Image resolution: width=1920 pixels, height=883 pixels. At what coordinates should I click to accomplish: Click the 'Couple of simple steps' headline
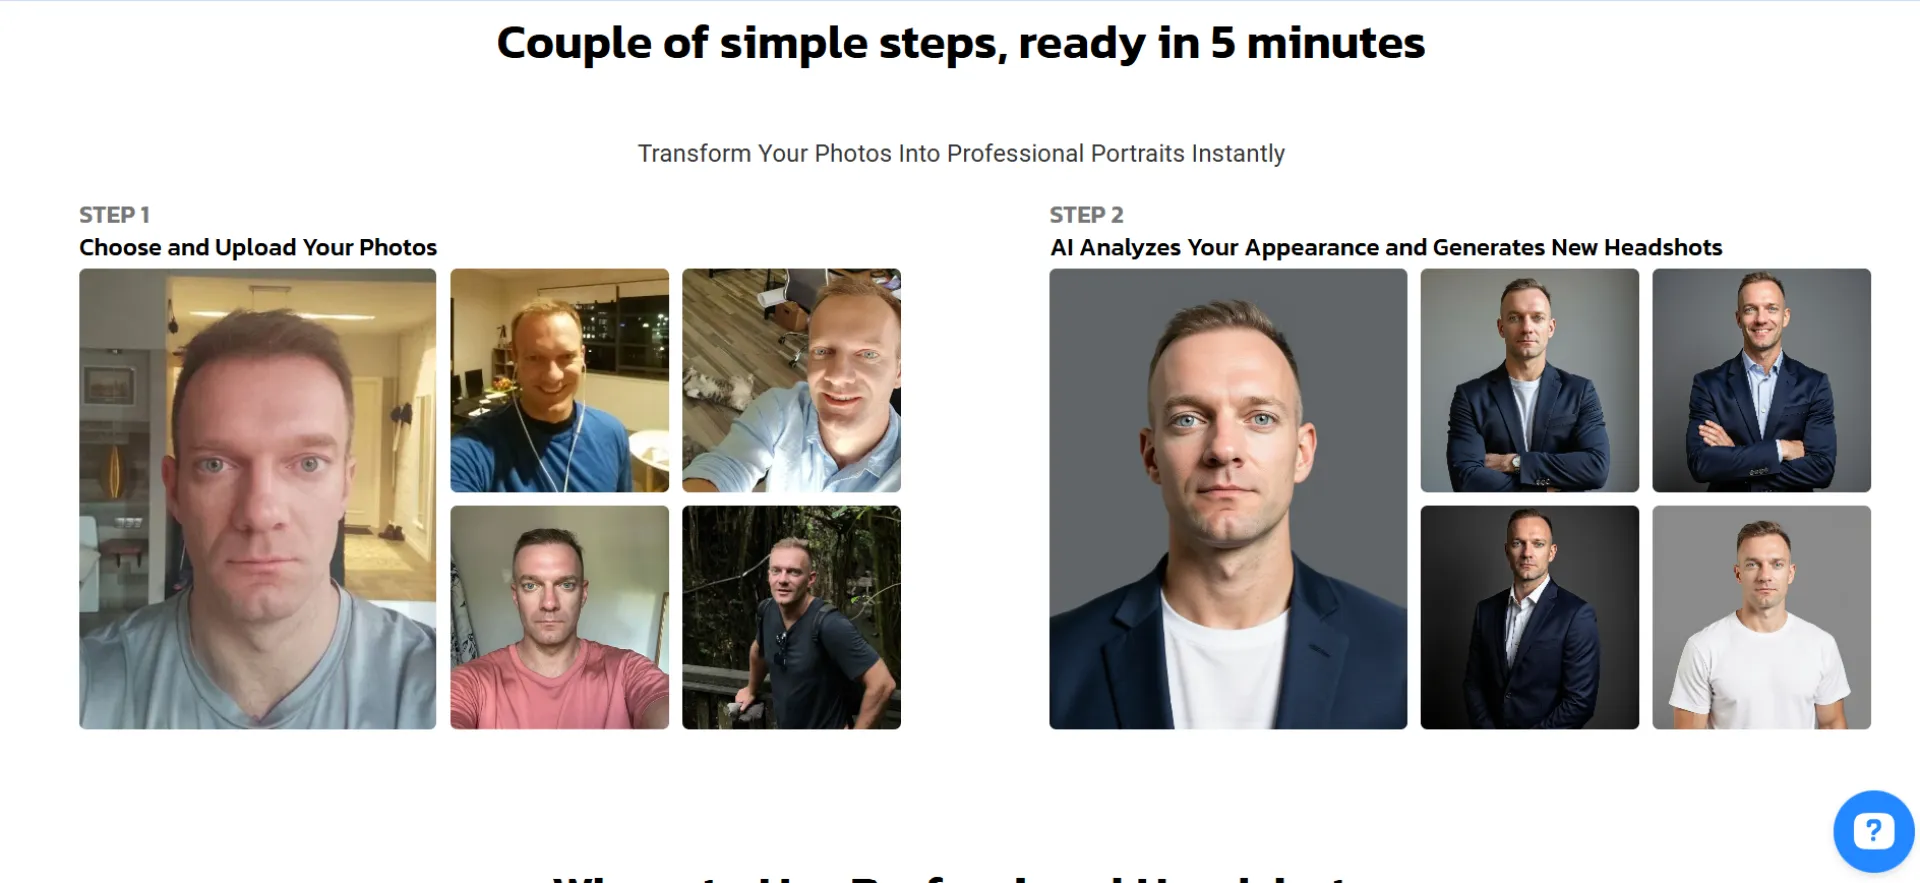961,43
